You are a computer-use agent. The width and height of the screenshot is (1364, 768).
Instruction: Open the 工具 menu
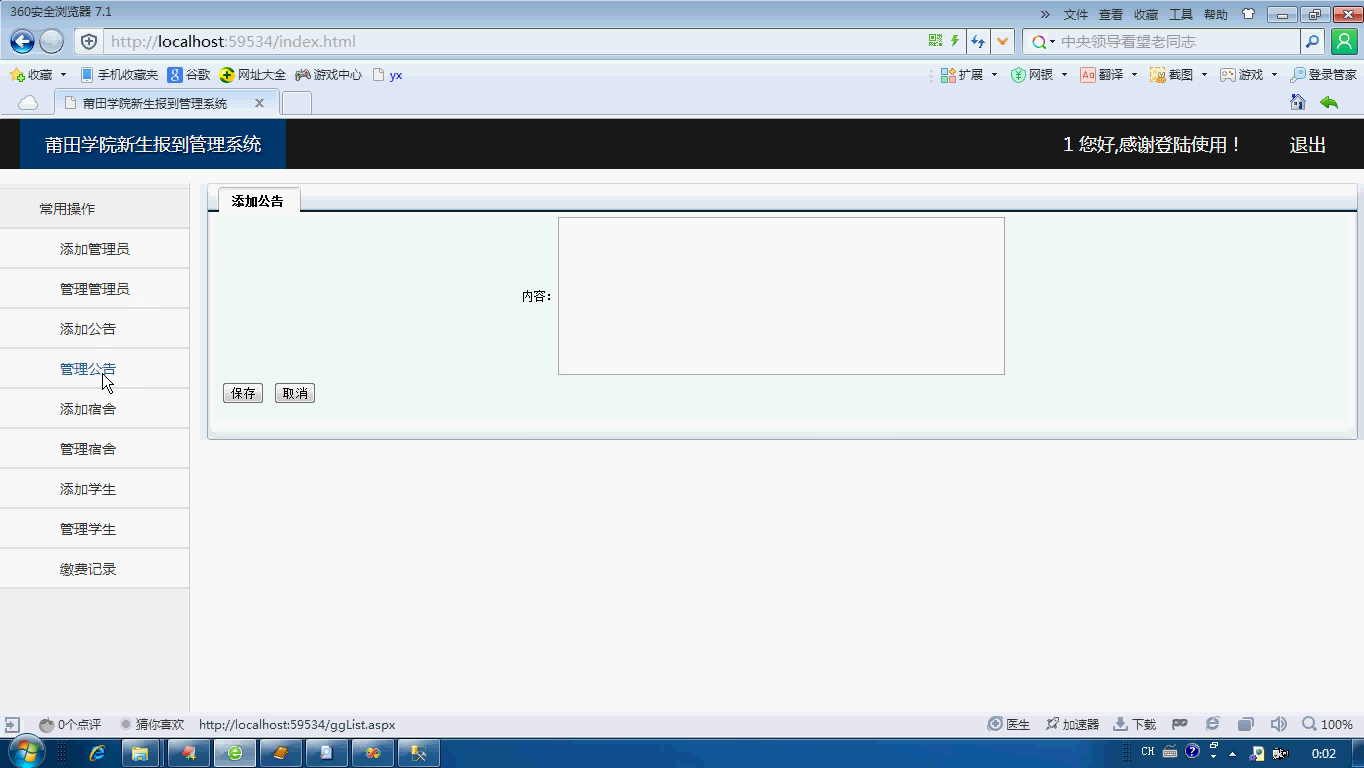tap(1181, 14)
